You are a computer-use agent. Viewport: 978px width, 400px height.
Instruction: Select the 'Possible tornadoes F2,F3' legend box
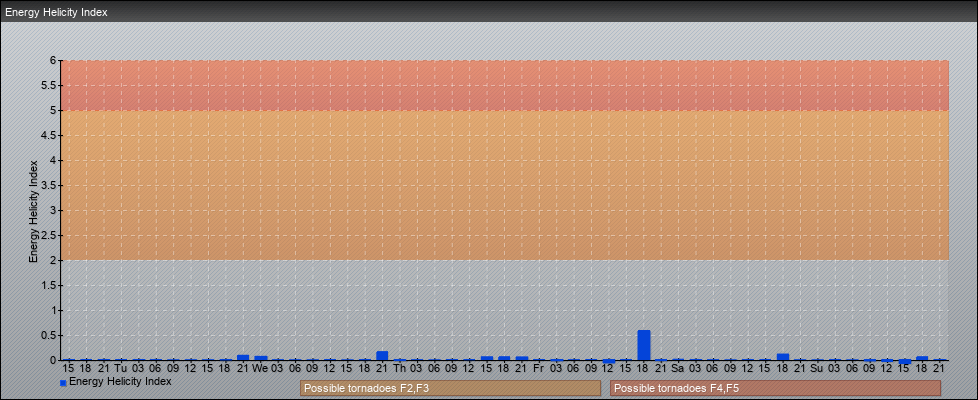450,388
